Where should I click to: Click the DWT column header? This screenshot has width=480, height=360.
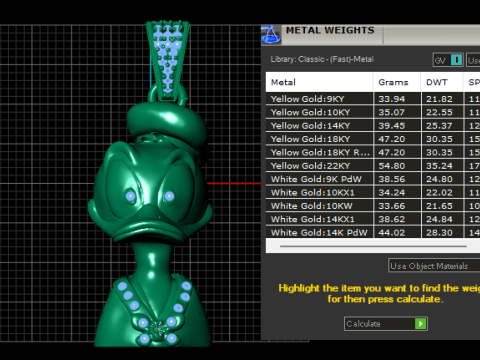click(442, 82)
